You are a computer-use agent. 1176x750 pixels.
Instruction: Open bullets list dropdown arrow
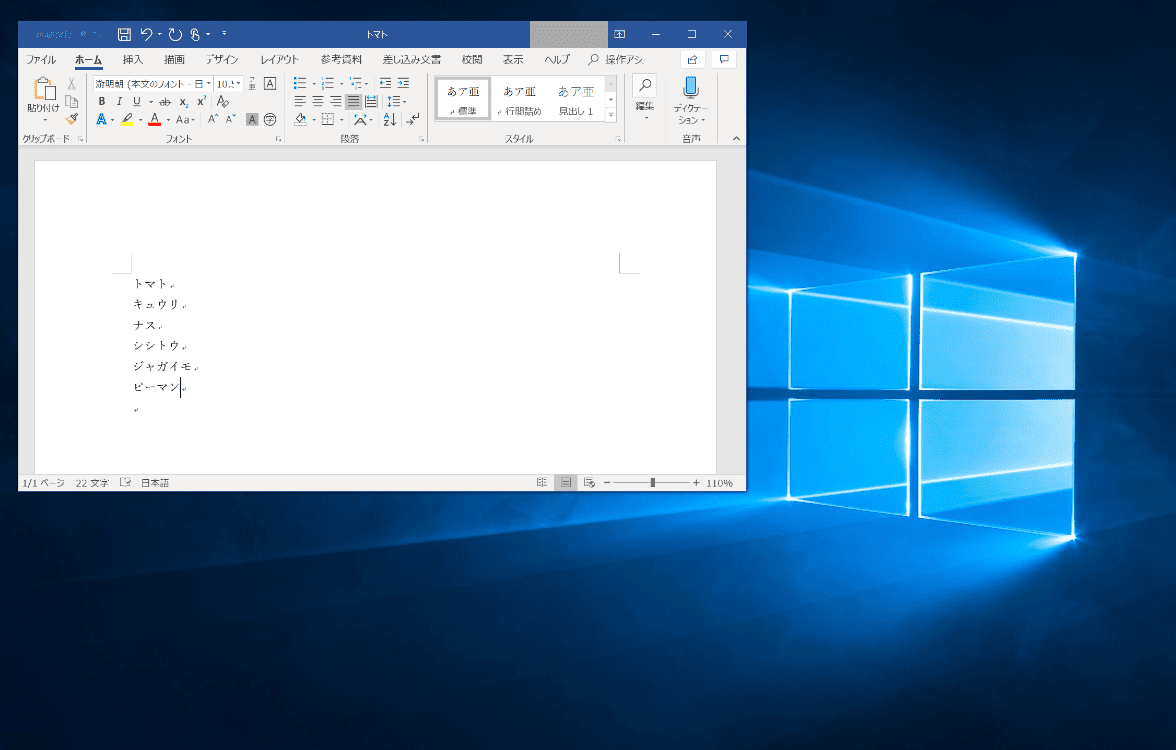tap(314, 84)
